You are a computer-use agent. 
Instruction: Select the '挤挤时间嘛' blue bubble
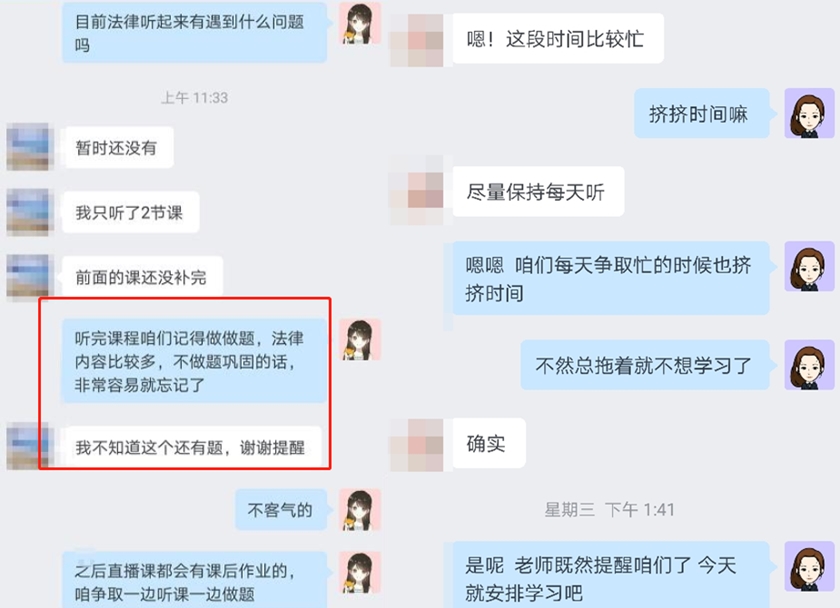point(702,114)
